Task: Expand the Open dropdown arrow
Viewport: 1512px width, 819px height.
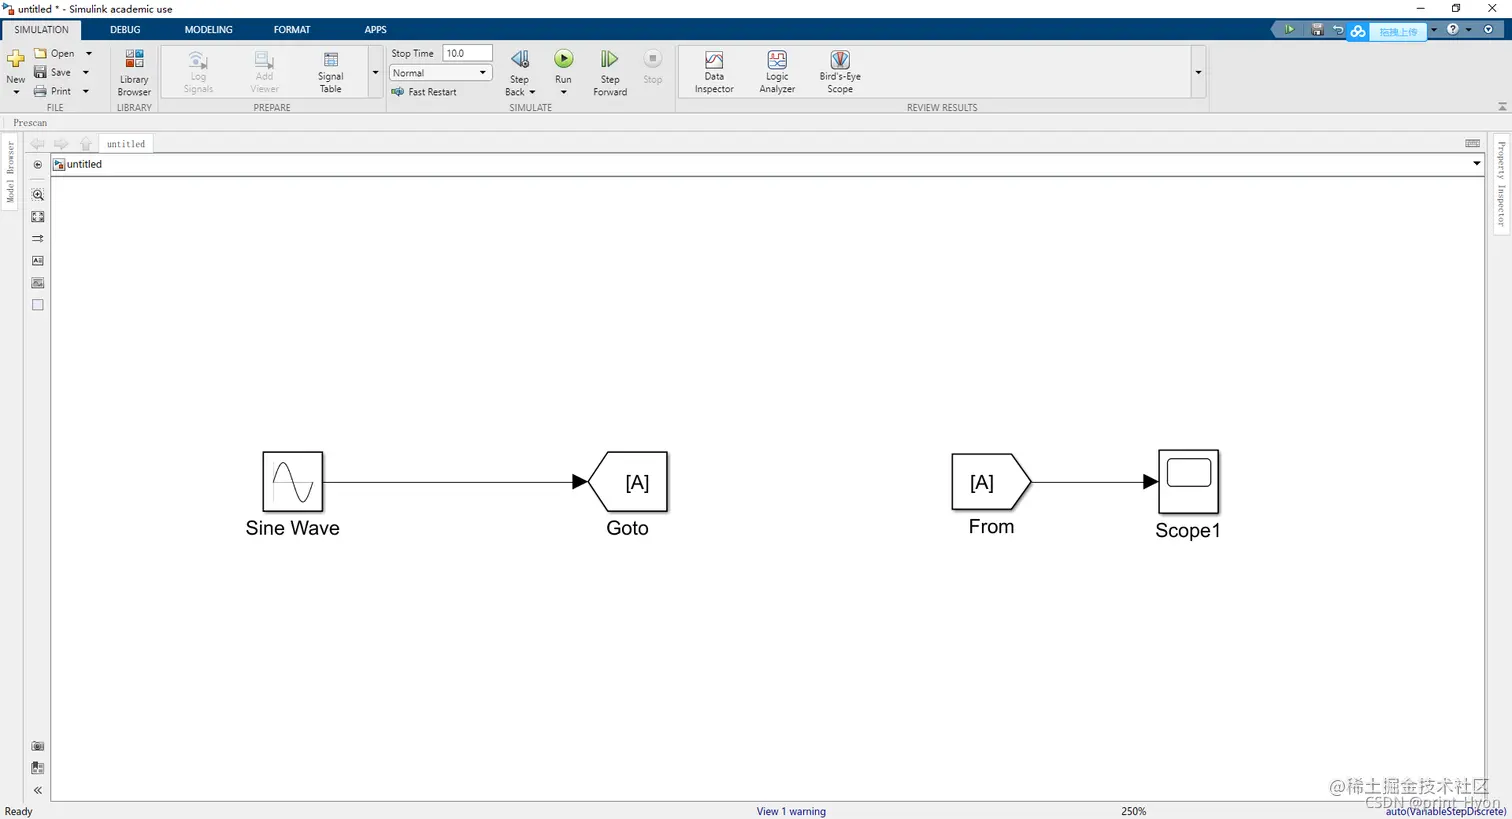Action: click(88, 53)
